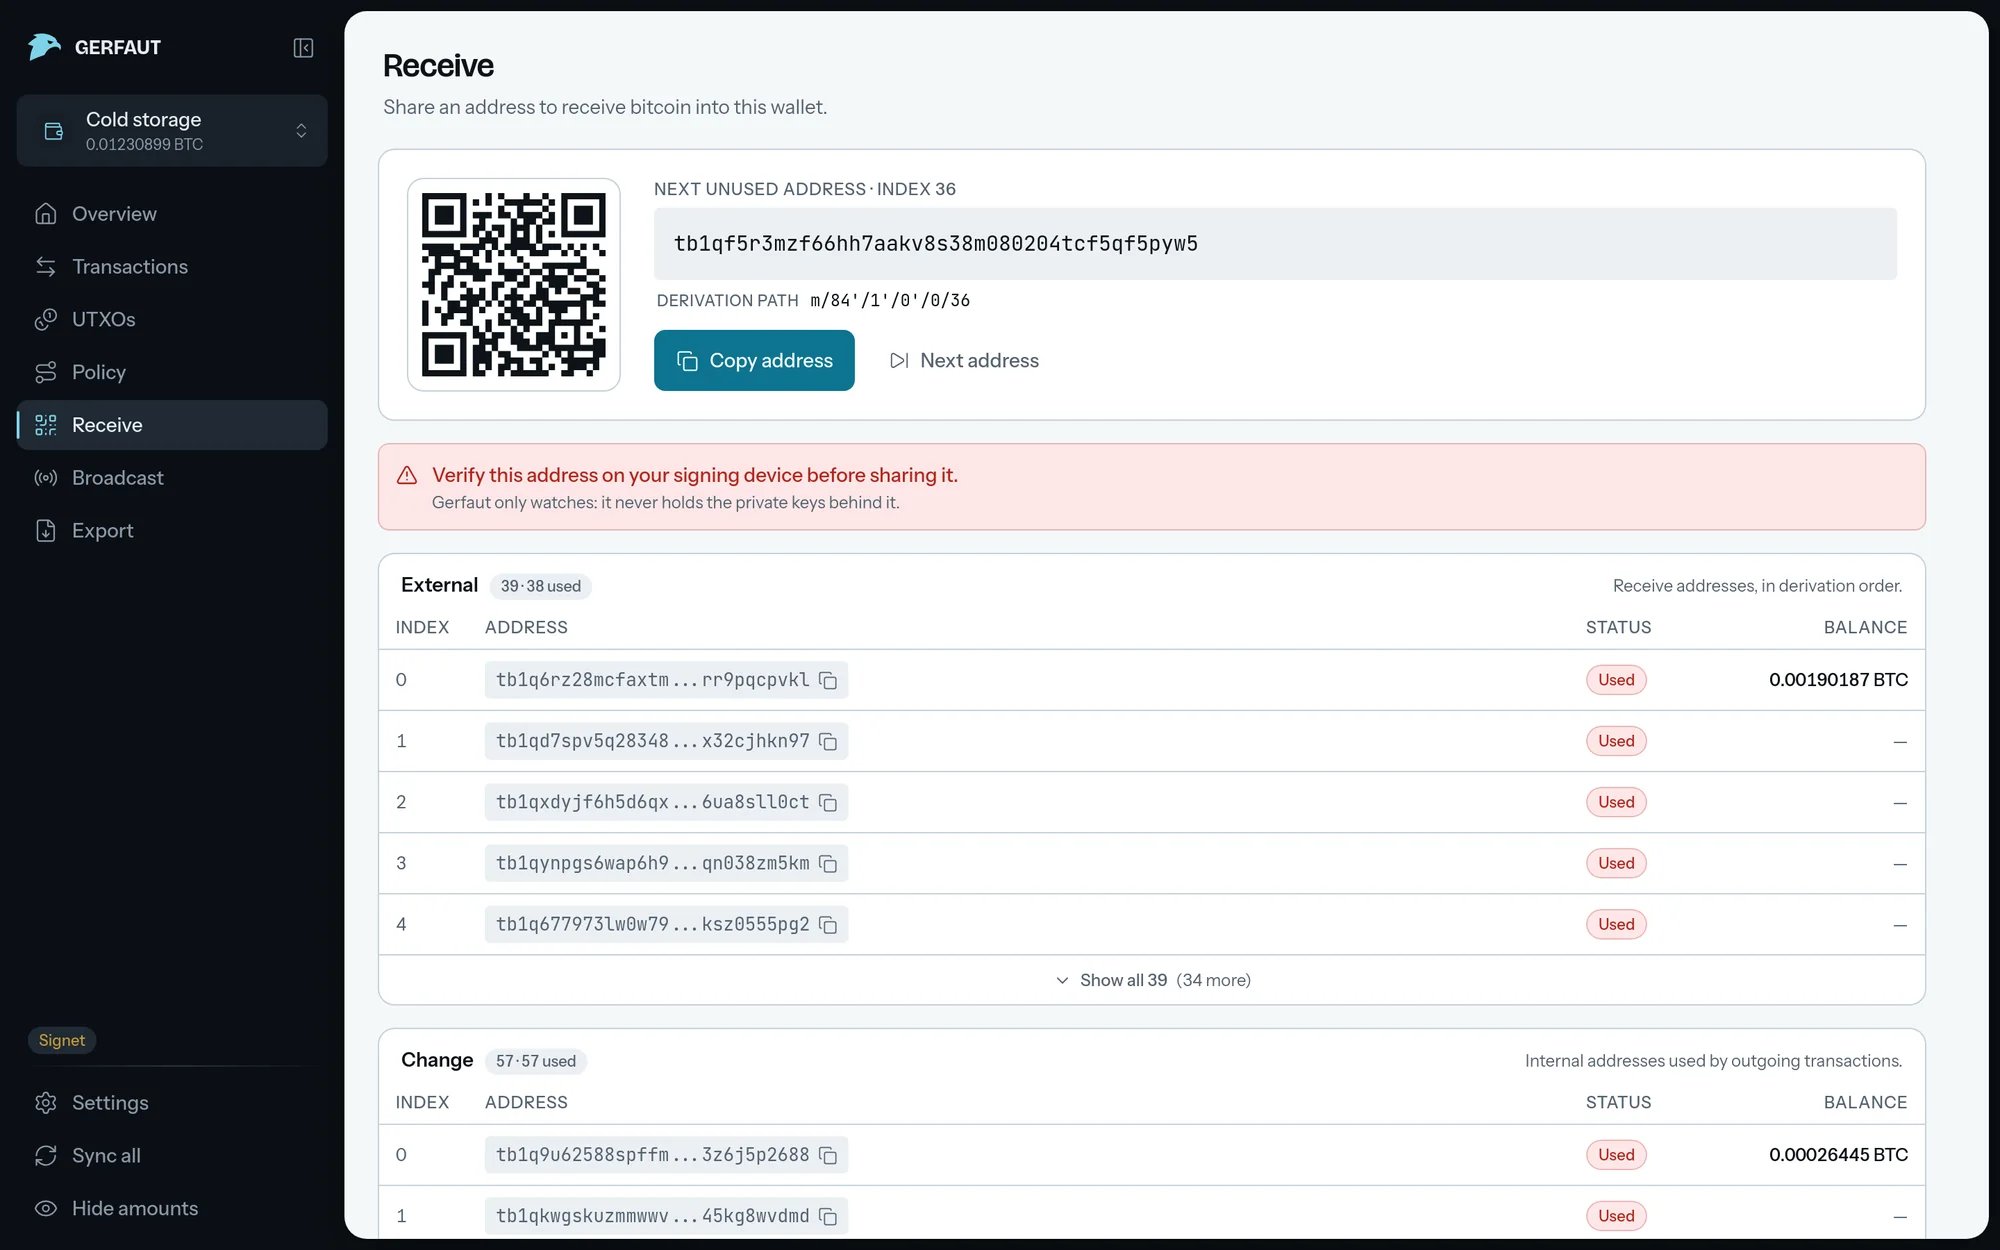Viewport: 2000px width, 1250px height.
Task: Select the next unused address field
Action: point(1275,244)
